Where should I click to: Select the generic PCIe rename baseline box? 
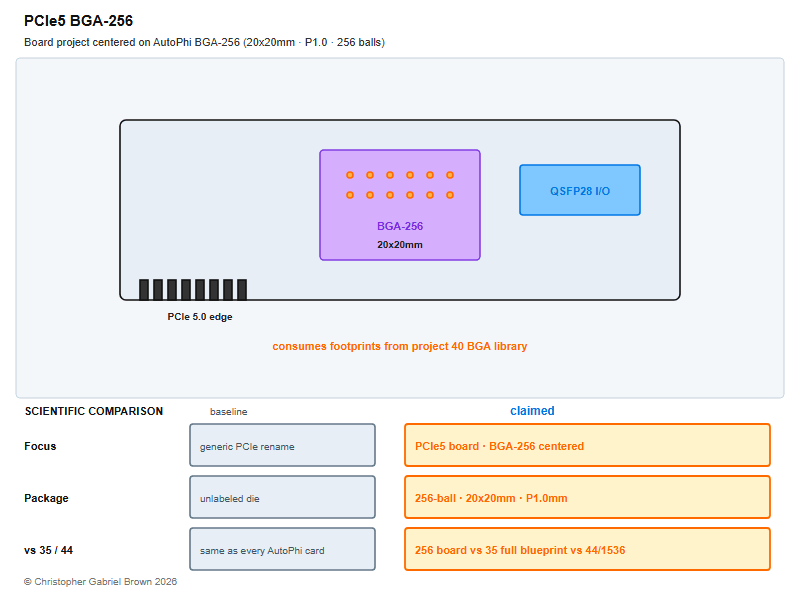(x=283, y=445)
